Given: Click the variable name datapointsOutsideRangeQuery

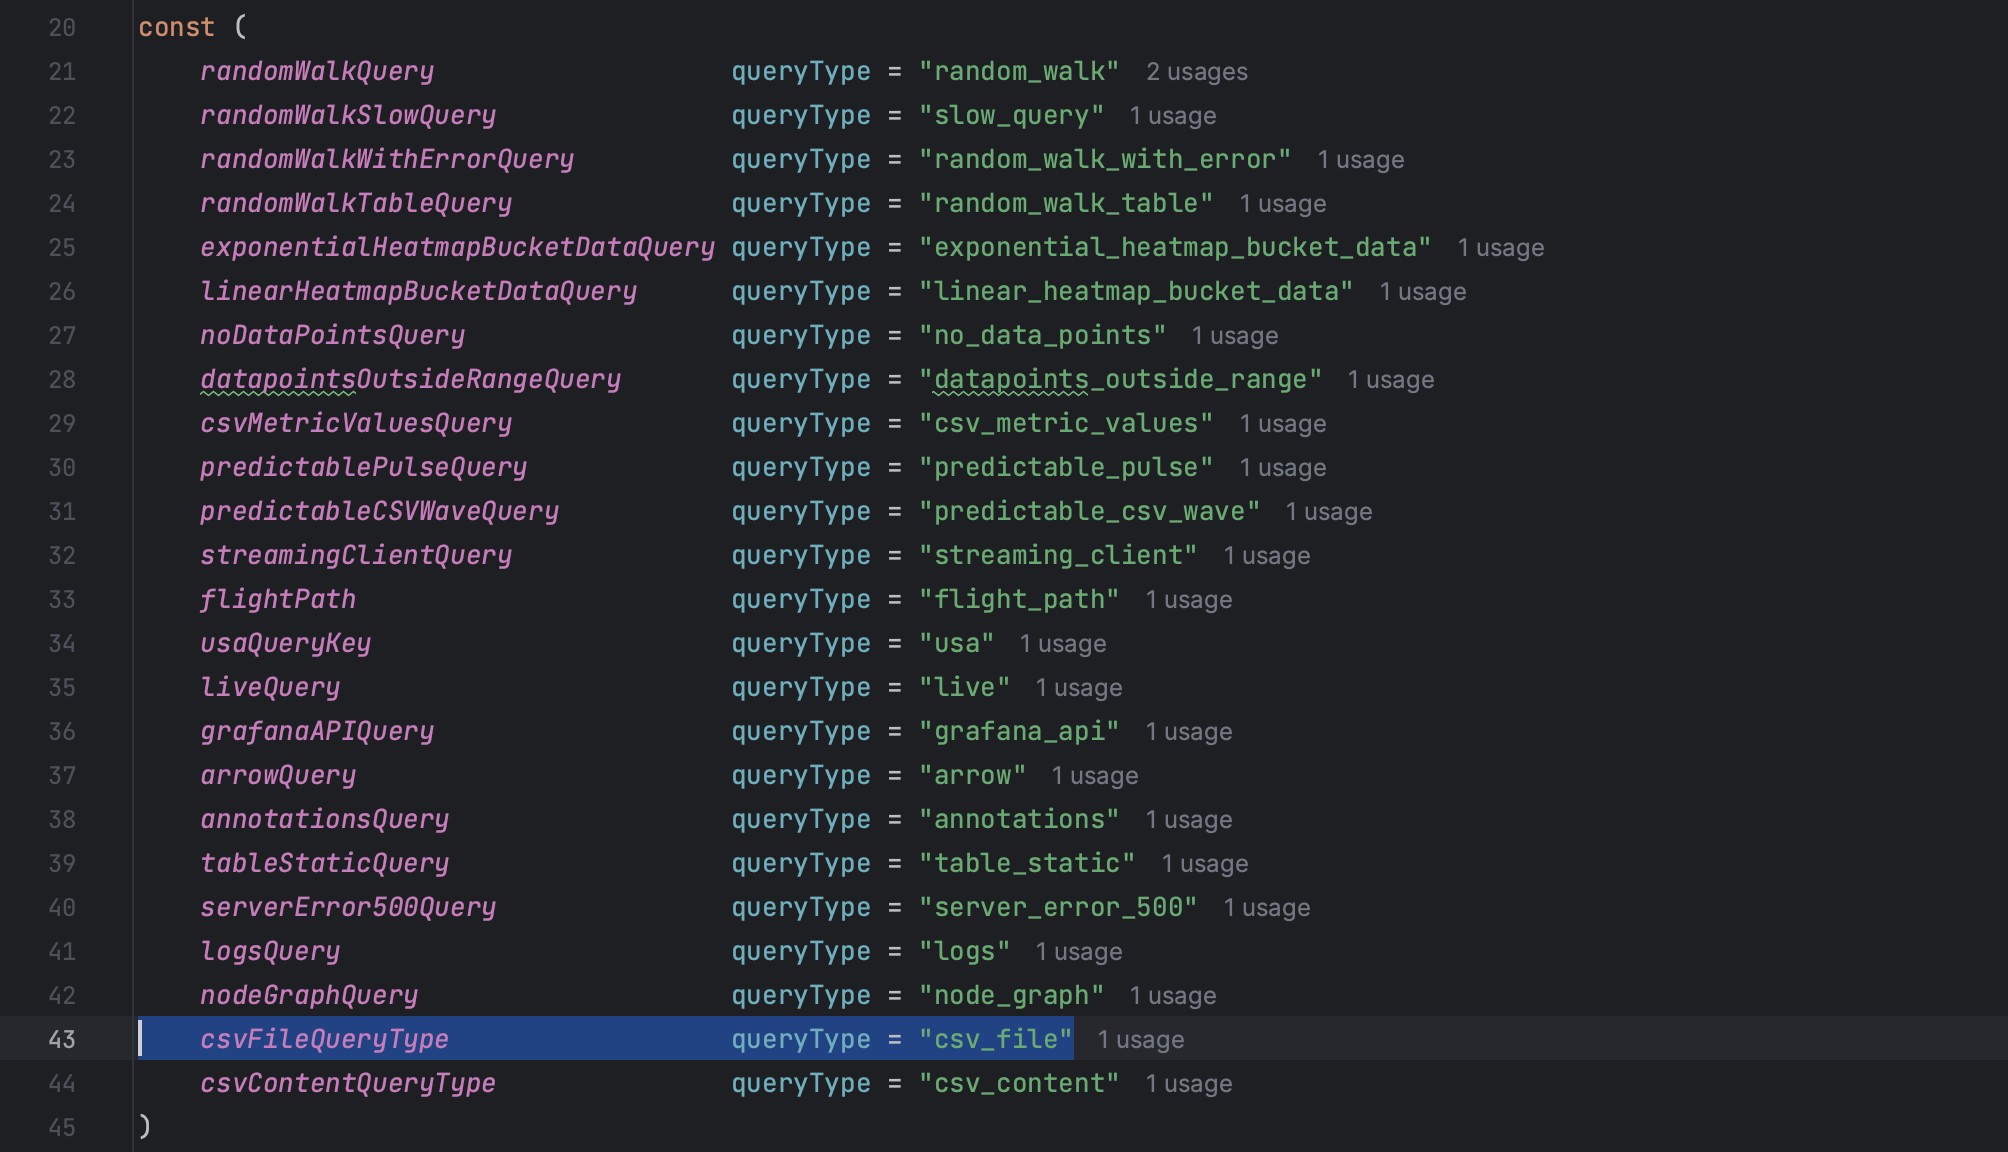Looking at the screenshot, I should point(410,379).
